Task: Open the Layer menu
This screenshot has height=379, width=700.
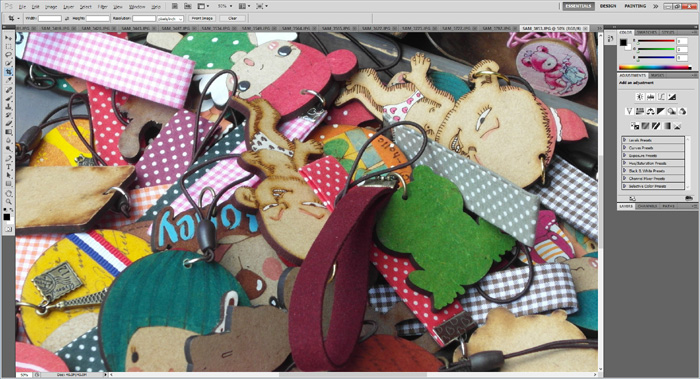Action: click(x=69, y=7)
